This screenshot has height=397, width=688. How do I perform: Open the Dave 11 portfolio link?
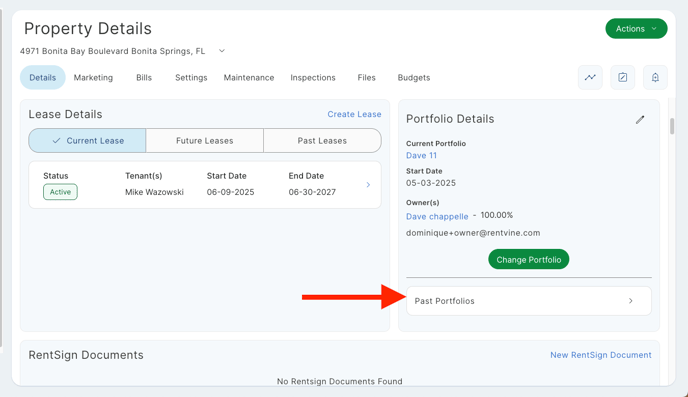pos(421,155)
